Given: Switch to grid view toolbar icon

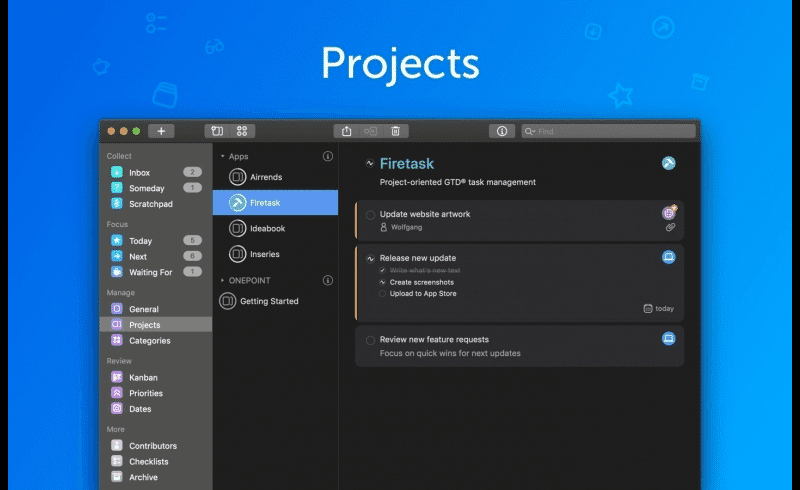Looking at the screenshot, I should click(242, 131).
